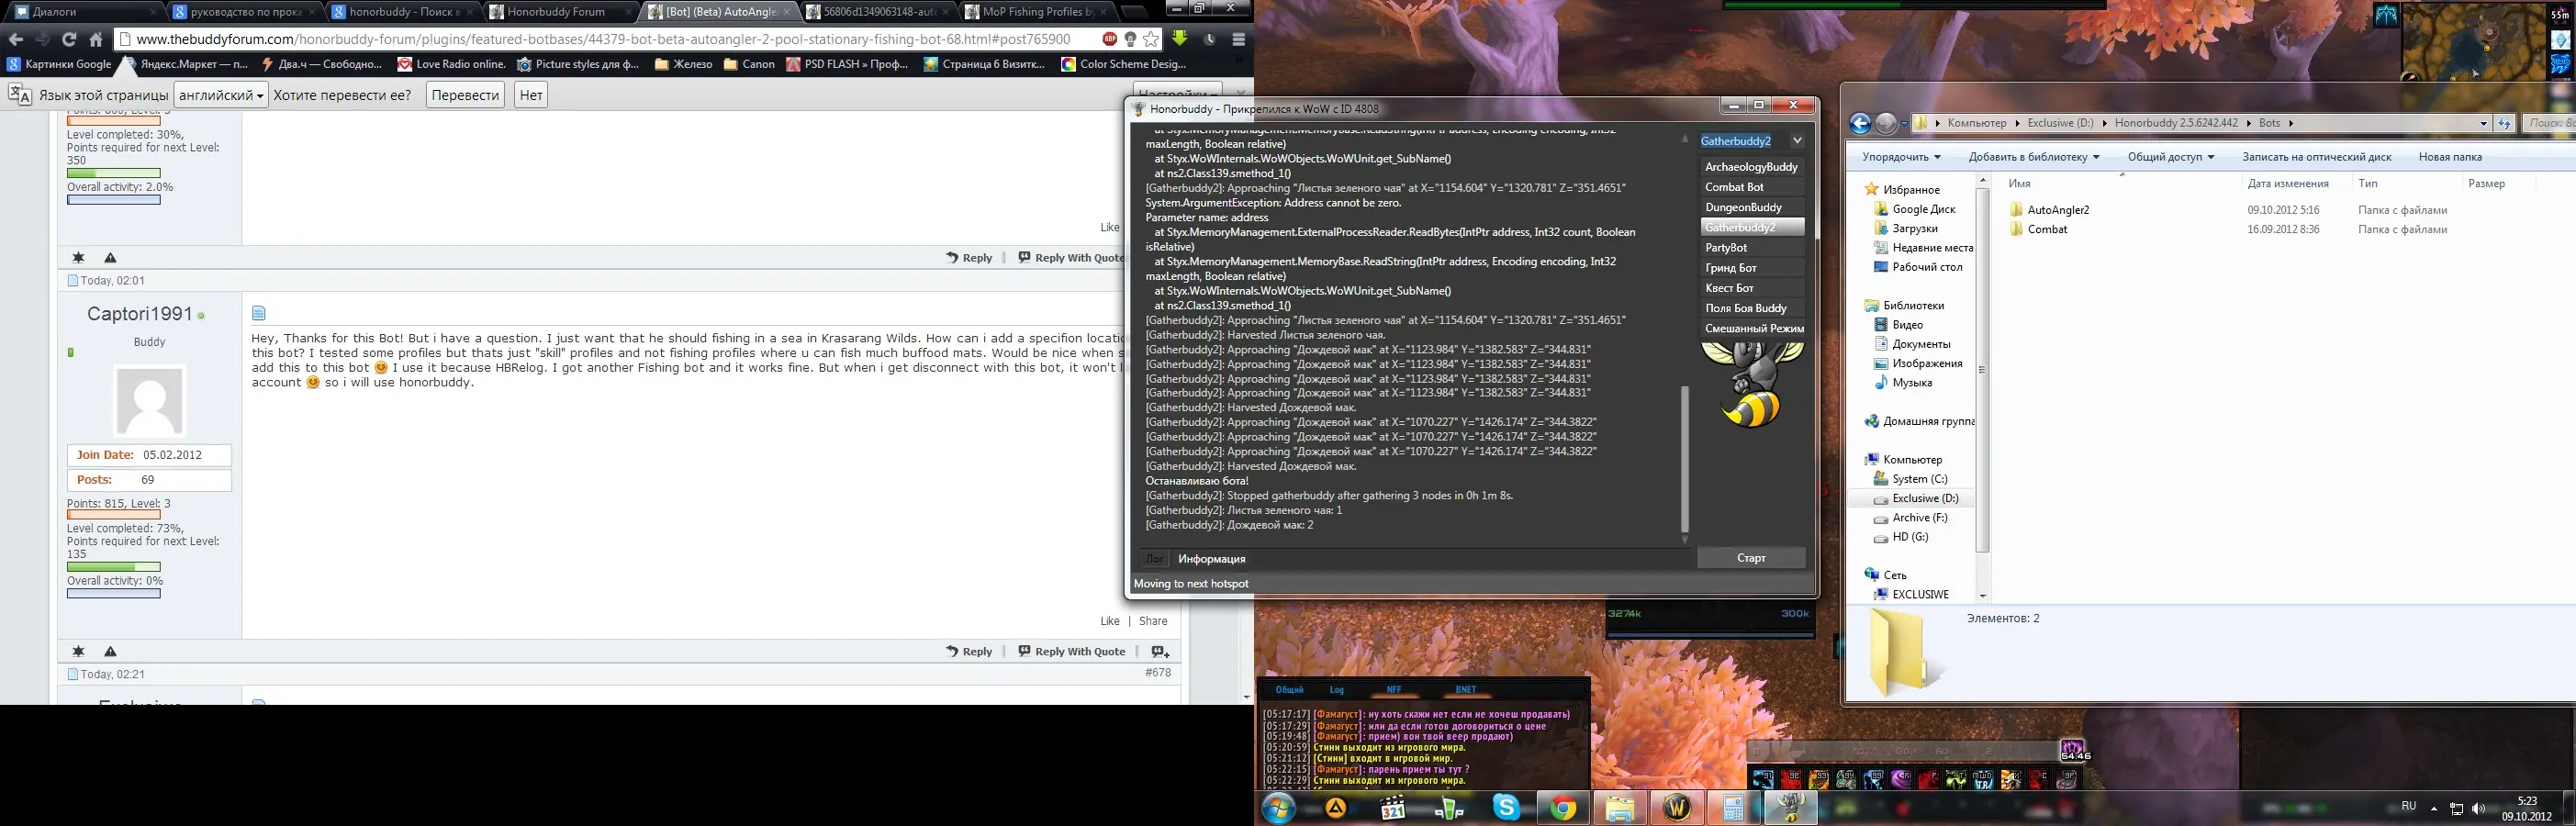Open the page language dropdown

pos(220,95)
